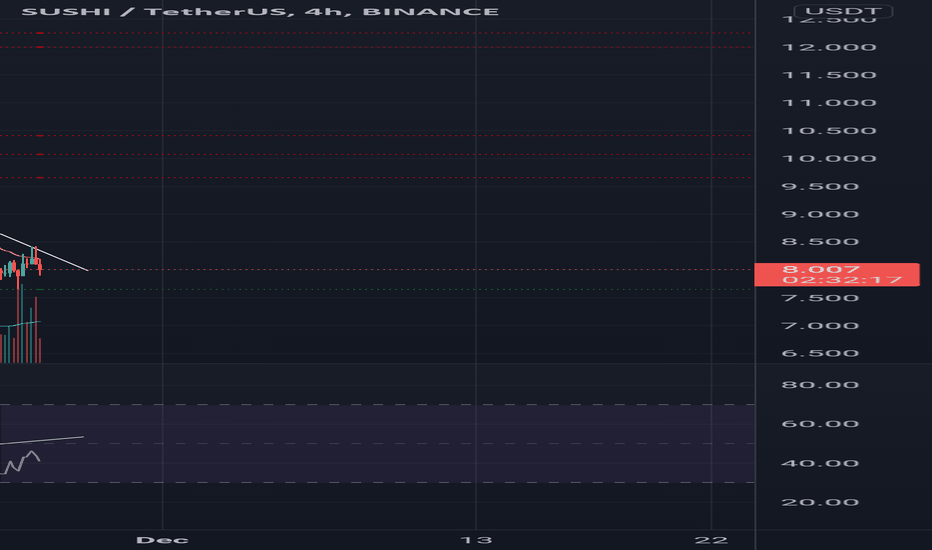Screen dimensions: 932x550
Task: Click the 10.500 price axis label
Action: point(829,131)
